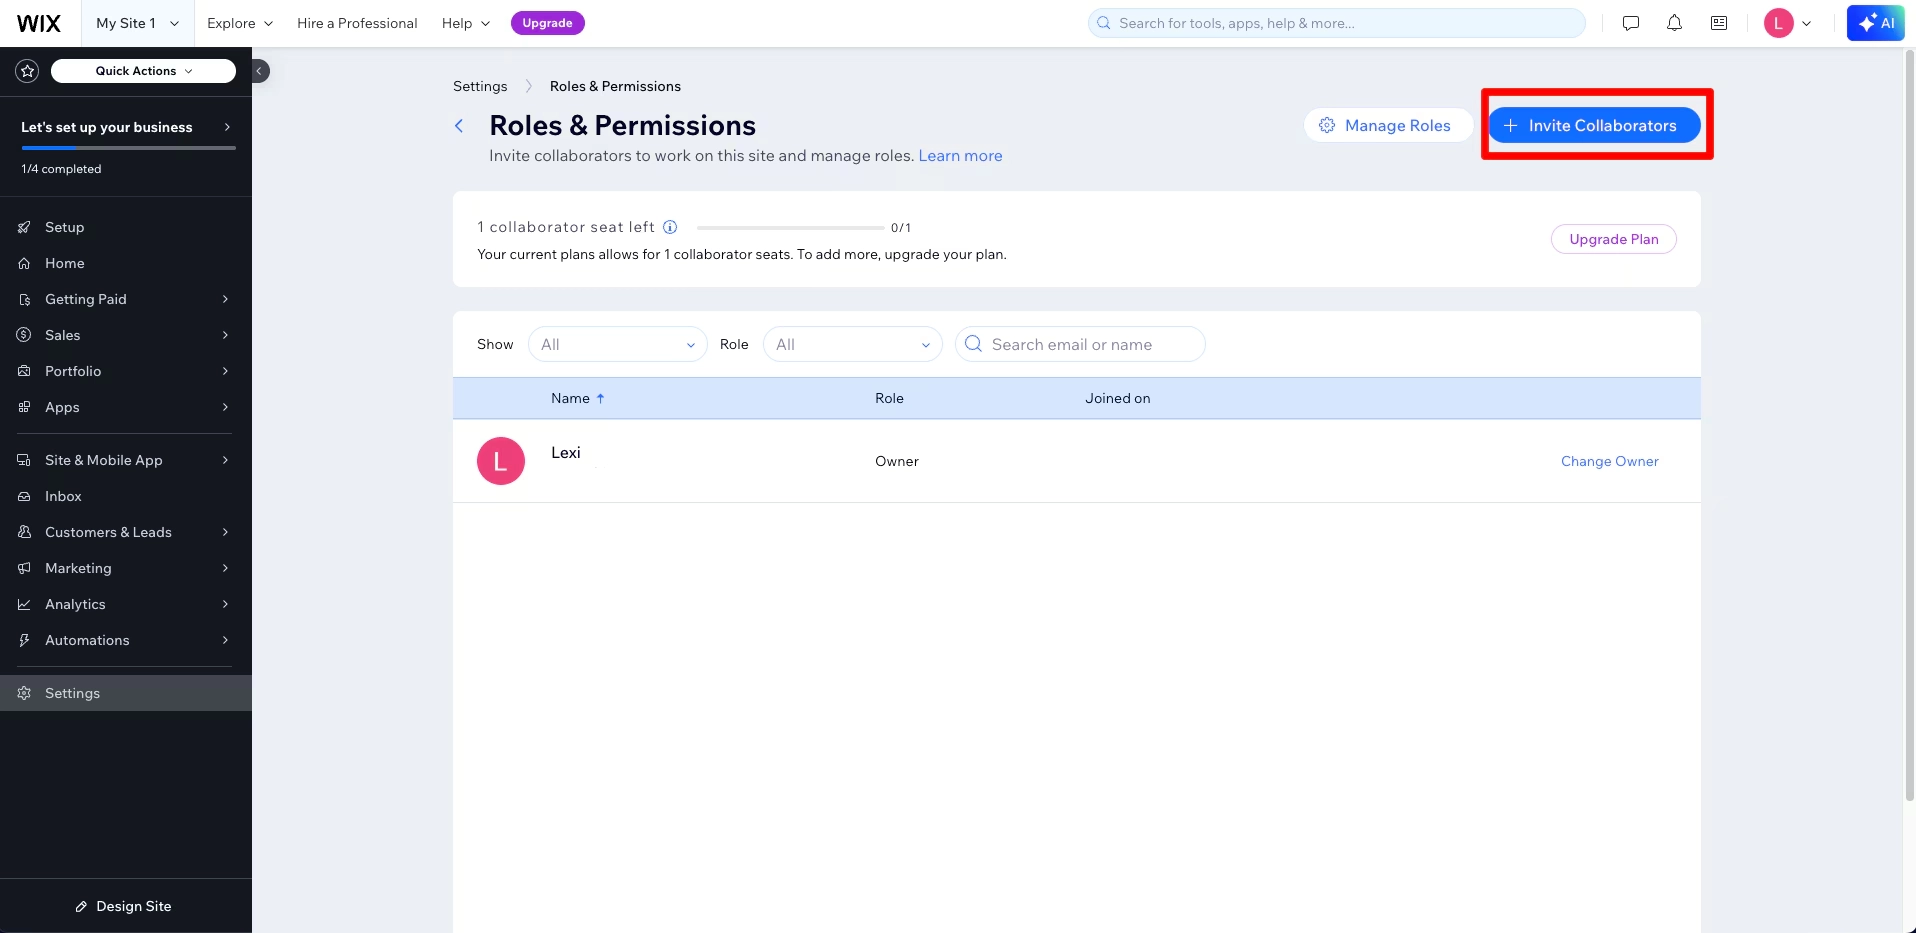Open the notifications bell
The image size is (1916, 933).
[1674, 23]
